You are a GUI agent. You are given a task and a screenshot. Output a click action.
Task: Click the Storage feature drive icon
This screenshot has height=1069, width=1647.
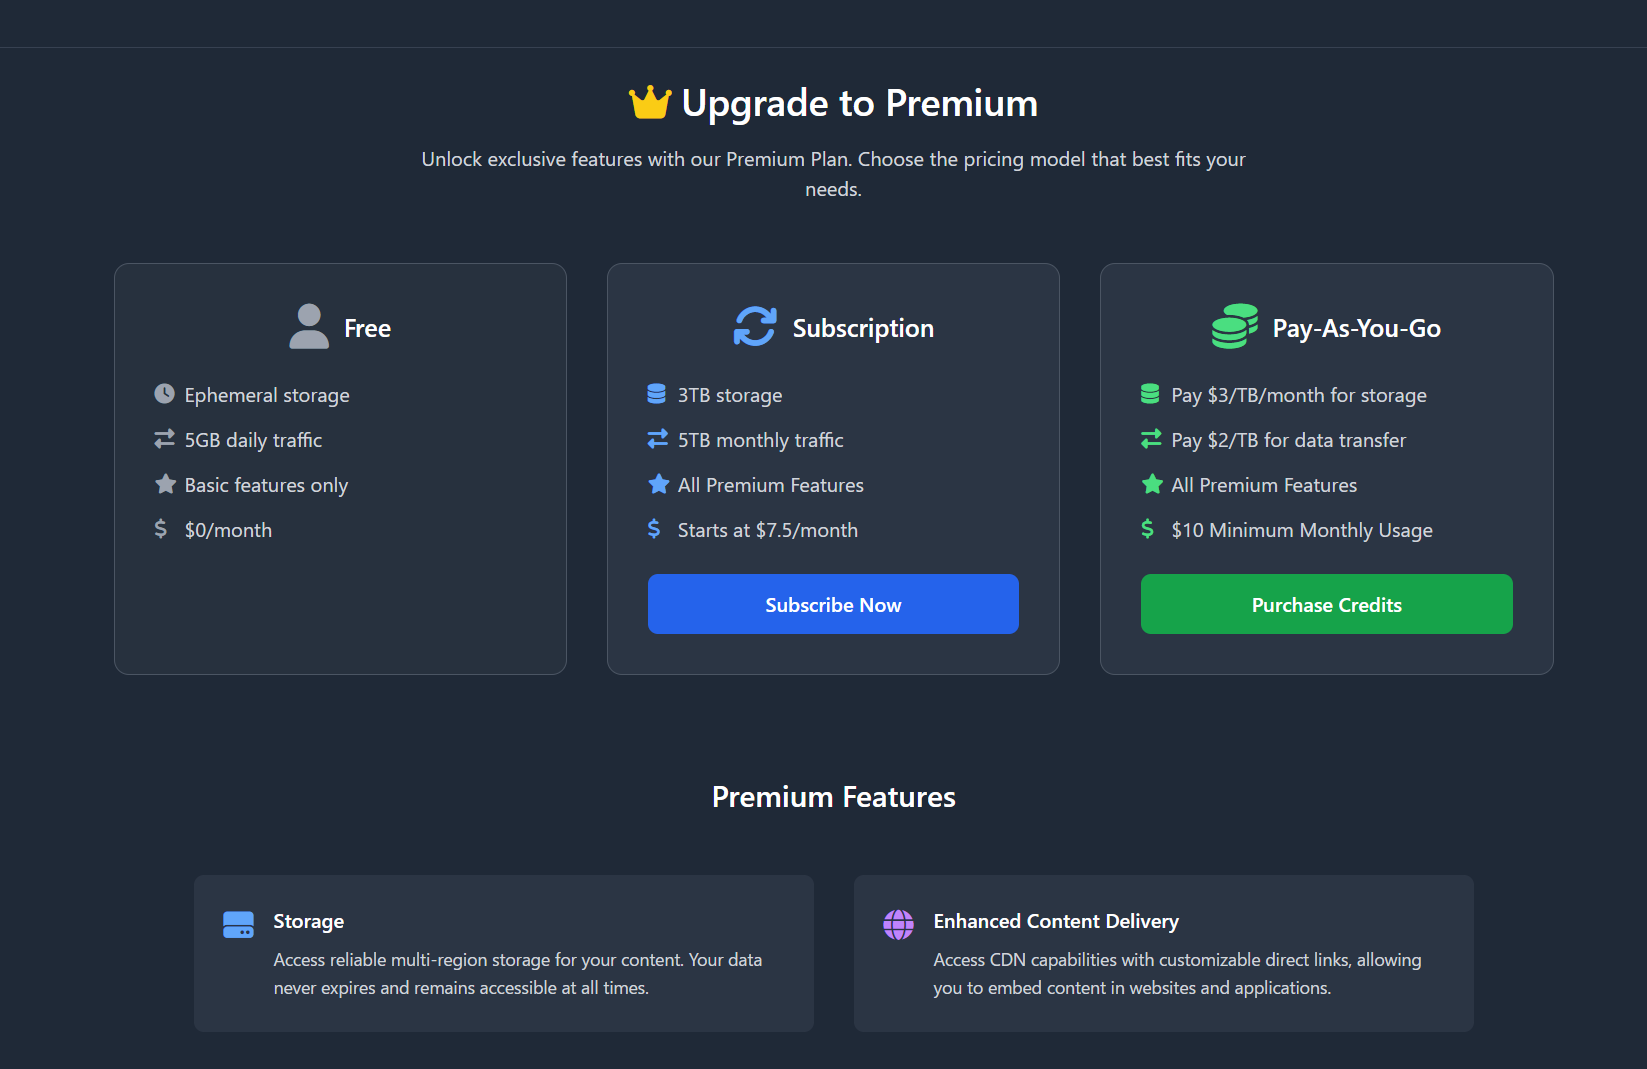click(x=239, y=925)
